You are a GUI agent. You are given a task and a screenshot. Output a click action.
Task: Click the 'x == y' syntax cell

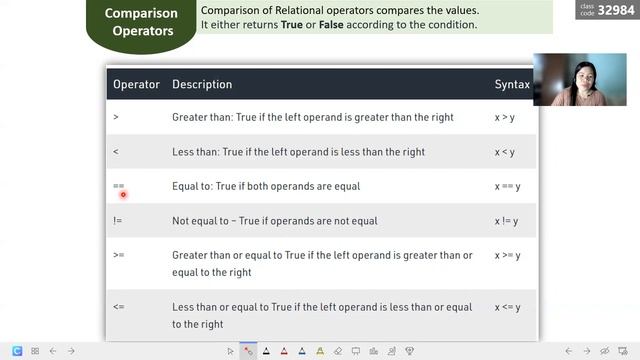(x=507, y=187)
